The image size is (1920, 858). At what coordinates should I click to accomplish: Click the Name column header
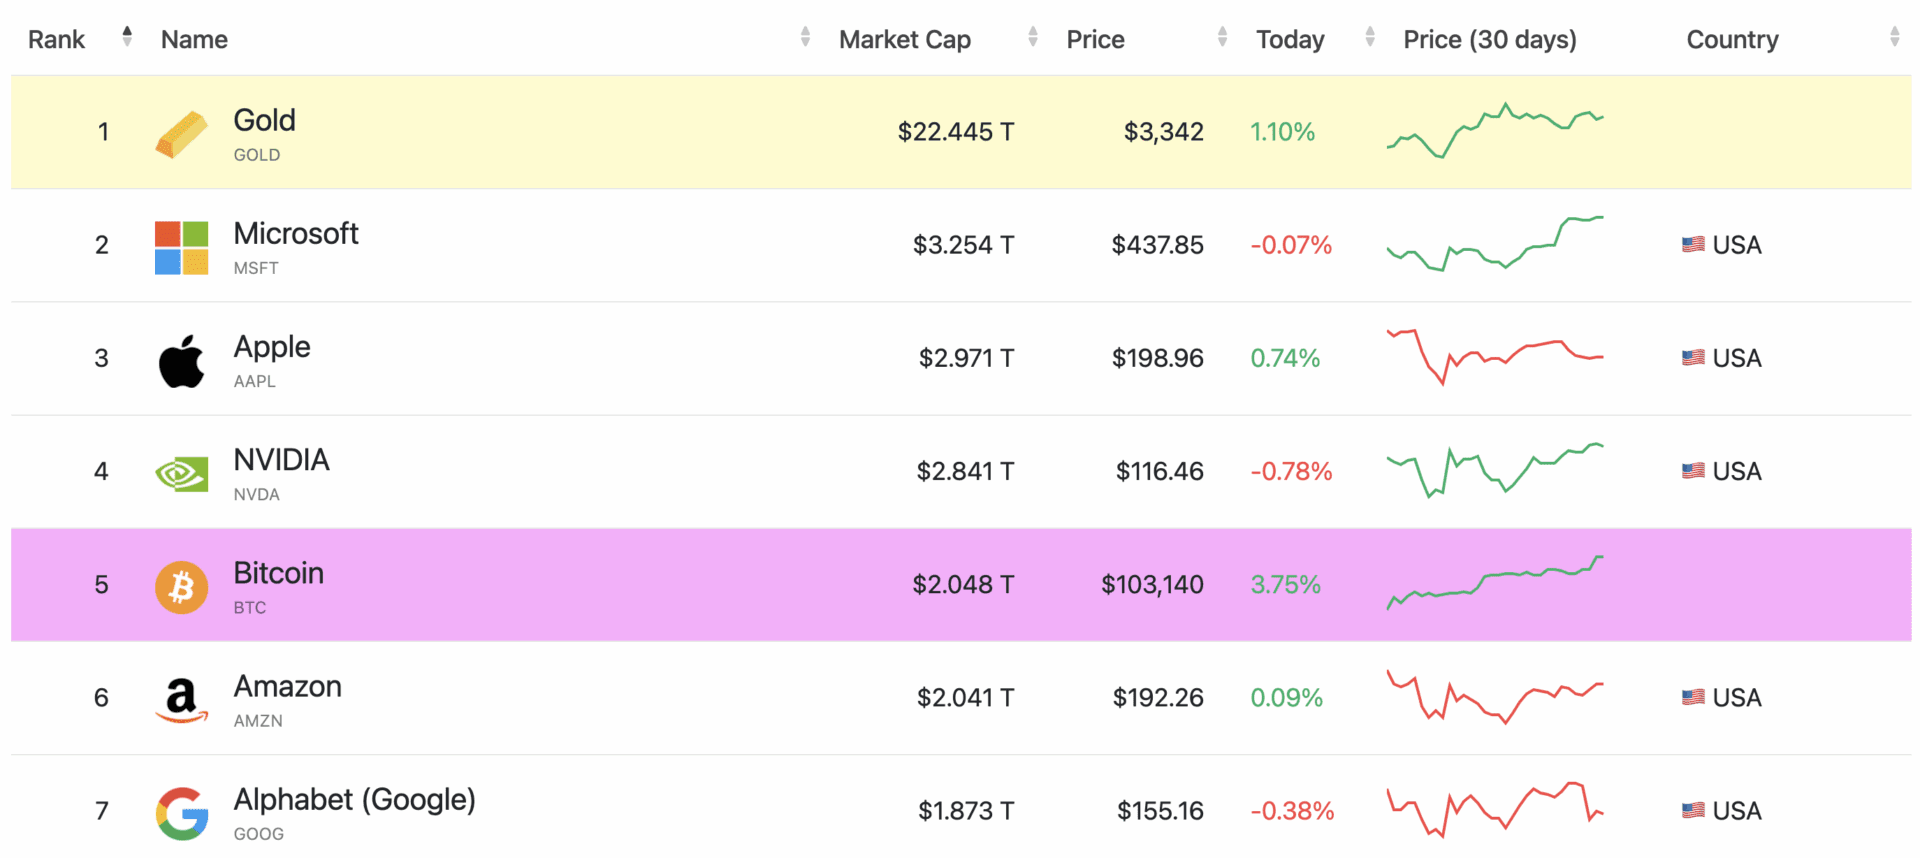(x=194, y=40)
